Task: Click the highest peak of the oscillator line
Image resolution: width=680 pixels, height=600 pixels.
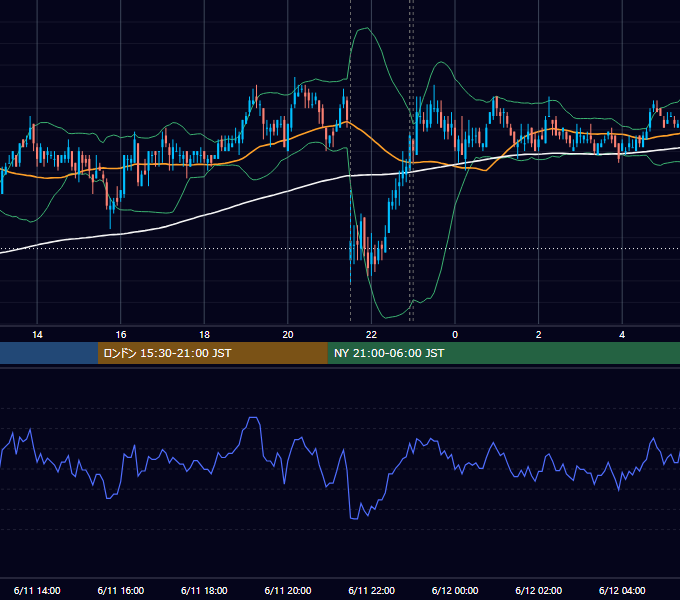Action: click(x=254, y=418)
